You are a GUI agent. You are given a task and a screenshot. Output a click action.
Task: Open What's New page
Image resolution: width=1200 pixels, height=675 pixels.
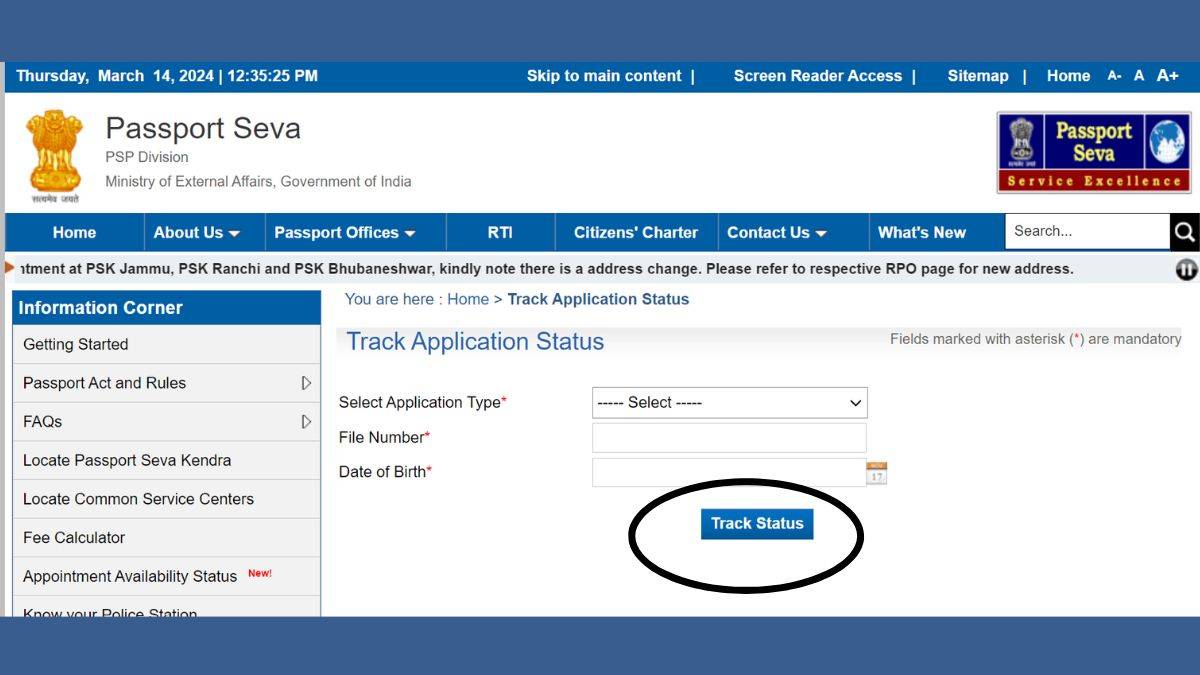[x=922, y=232]
